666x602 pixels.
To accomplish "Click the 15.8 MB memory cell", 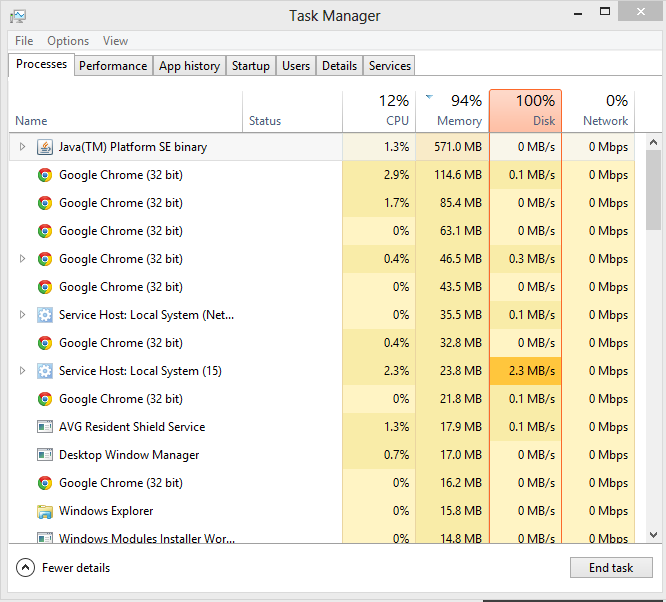I will 452,511.
